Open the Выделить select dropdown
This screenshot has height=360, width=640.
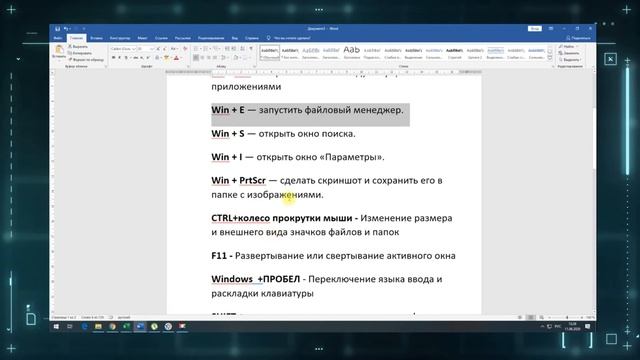569,60
